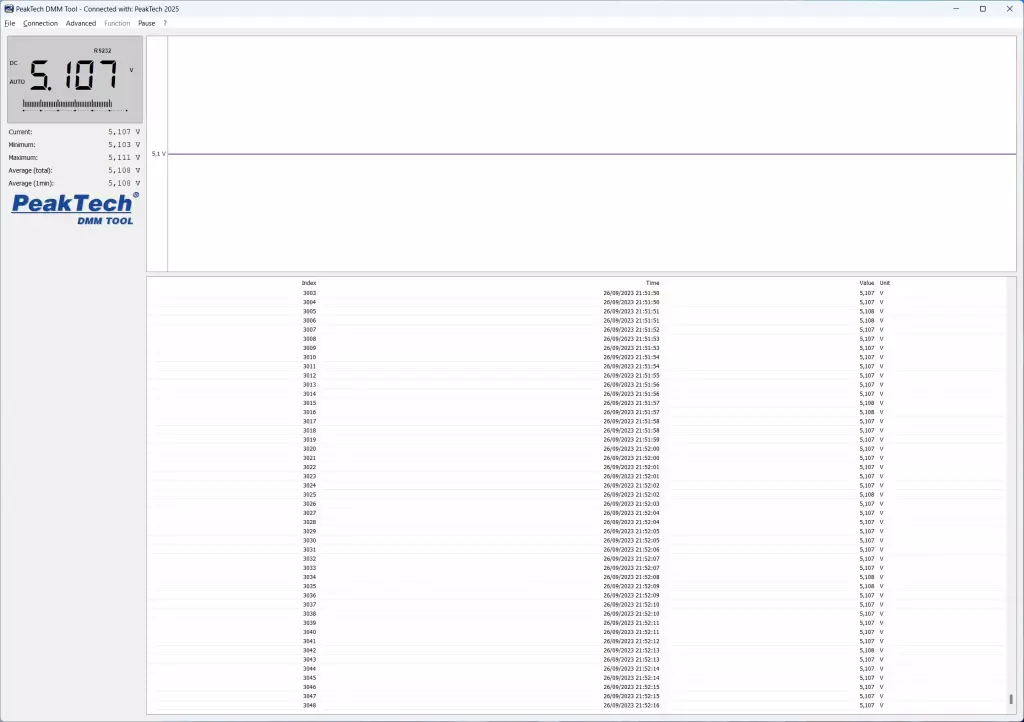Click the Average (1min): label
The width and height of the screenshot is (1024, 722).
tap(31, 183)
